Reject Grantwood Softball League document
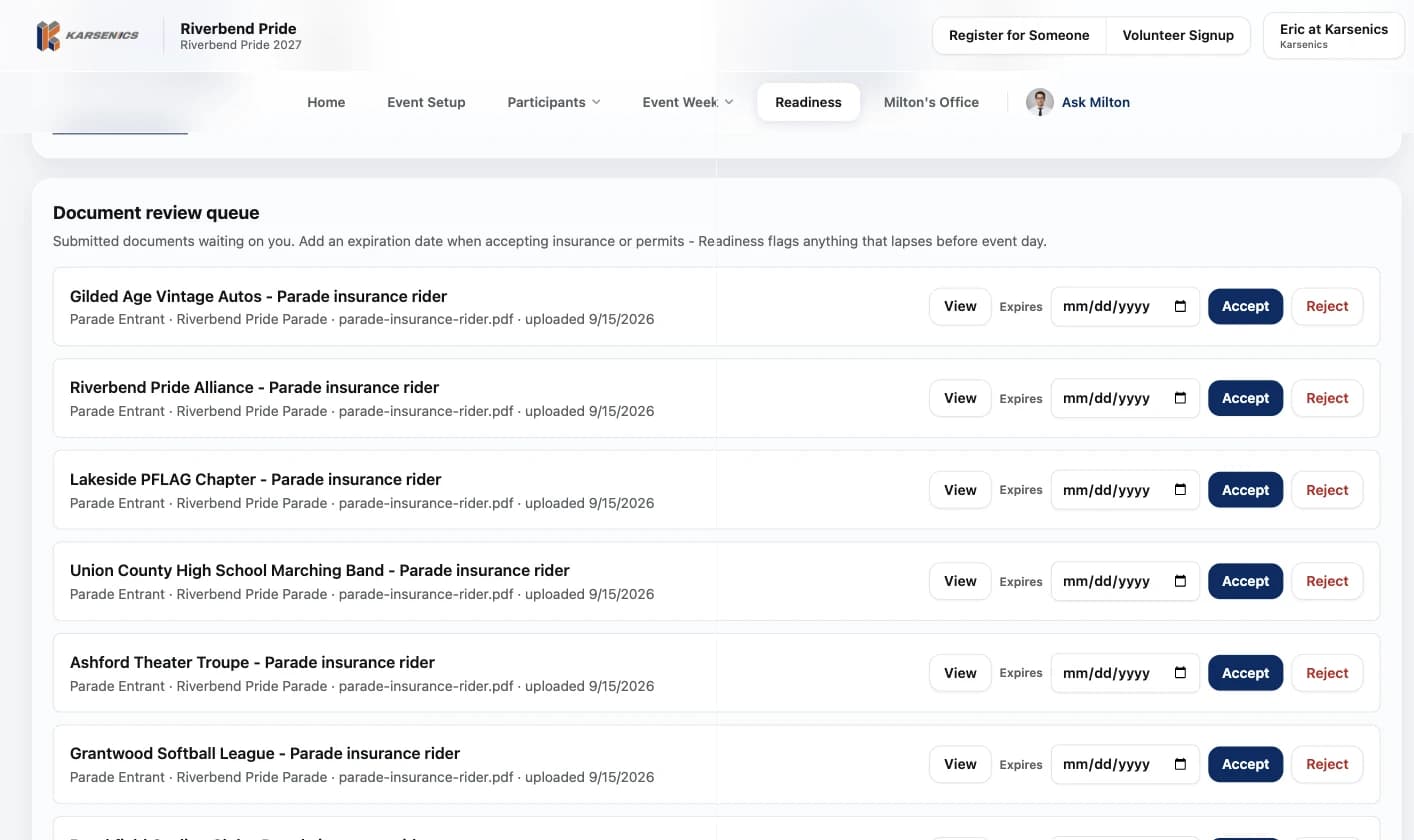 click(x=1327, y=764)
